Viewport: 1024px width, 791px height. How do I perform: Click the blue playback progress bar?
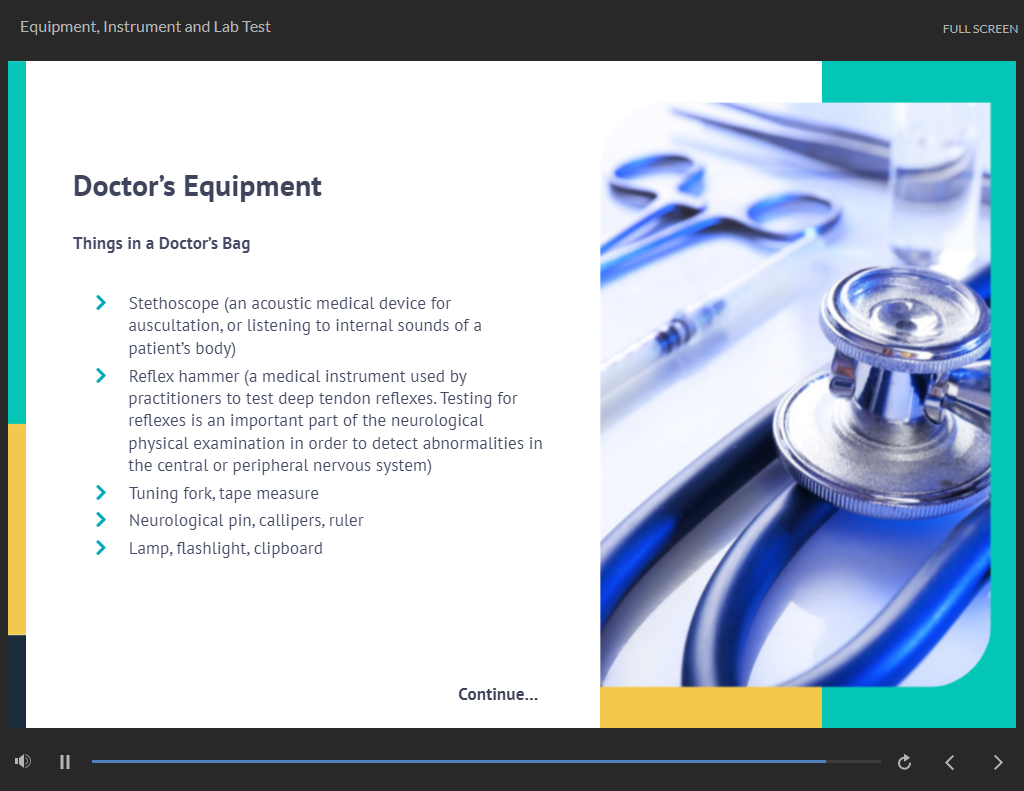coord(458,762)
